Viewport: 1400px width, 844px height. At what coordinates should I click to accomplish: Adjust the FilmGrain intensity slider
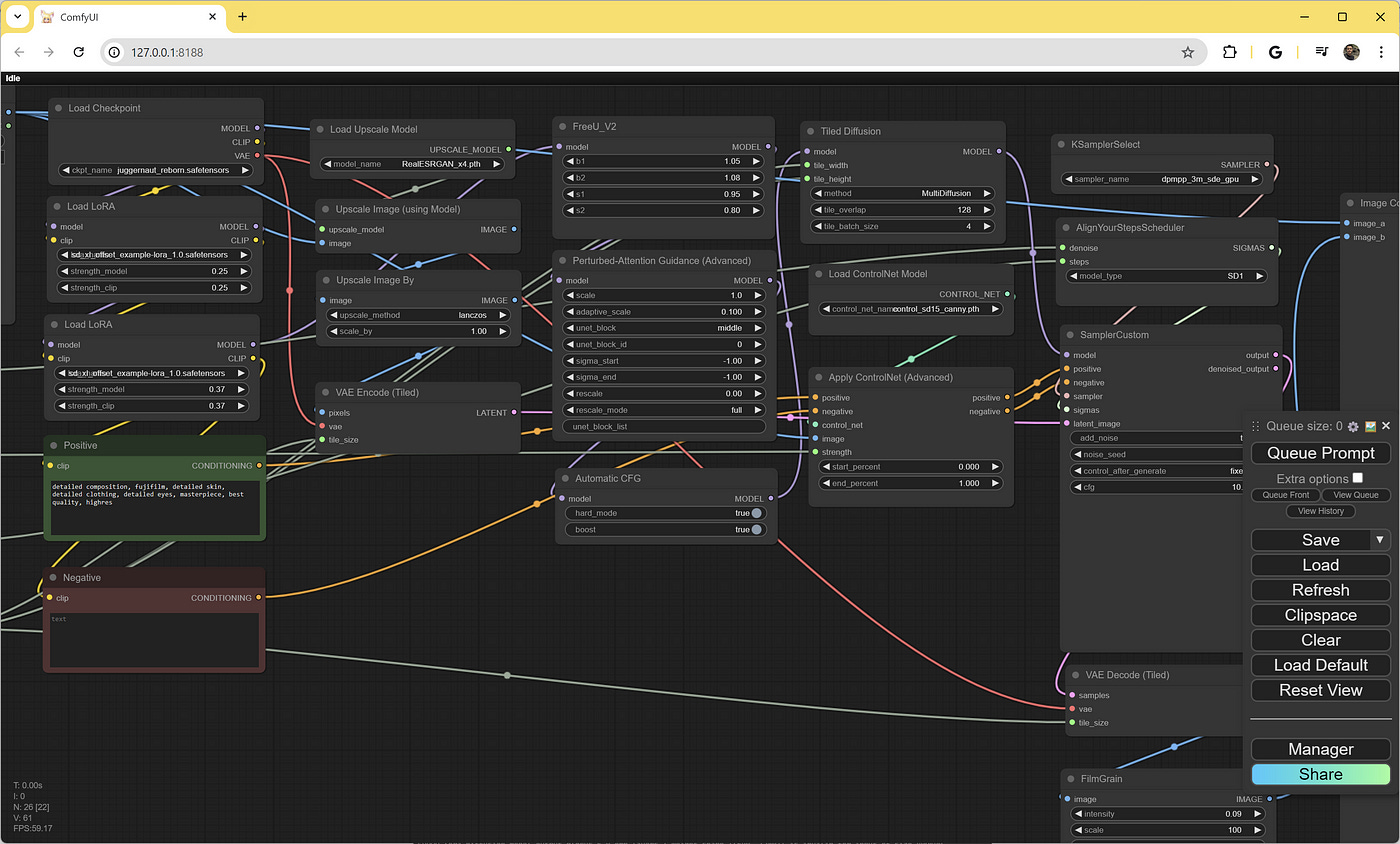[x=1172, y=814]
